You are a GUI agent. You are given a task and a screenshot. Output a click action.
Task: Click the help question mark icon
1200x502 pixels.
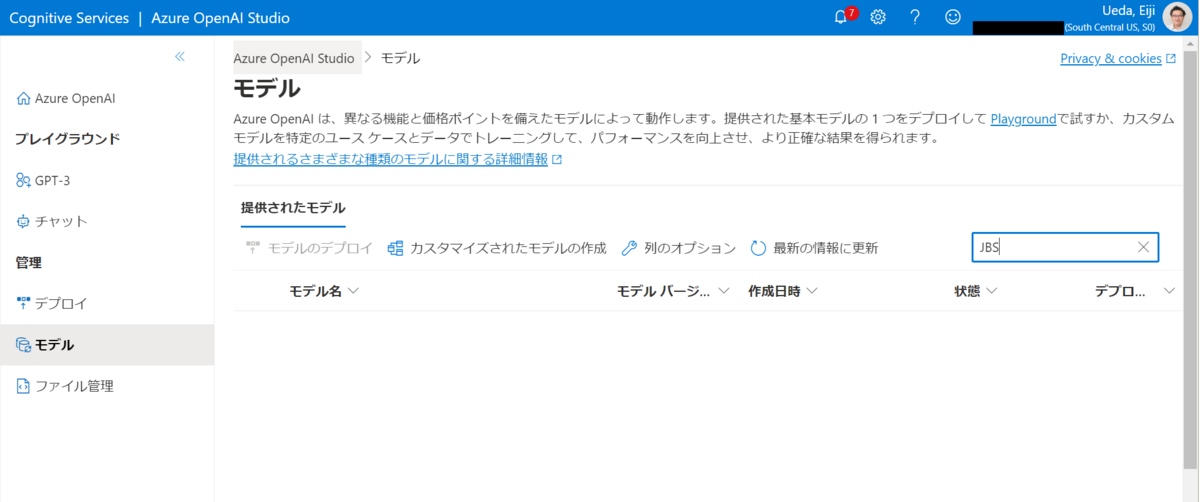click(x=915, y=17)
